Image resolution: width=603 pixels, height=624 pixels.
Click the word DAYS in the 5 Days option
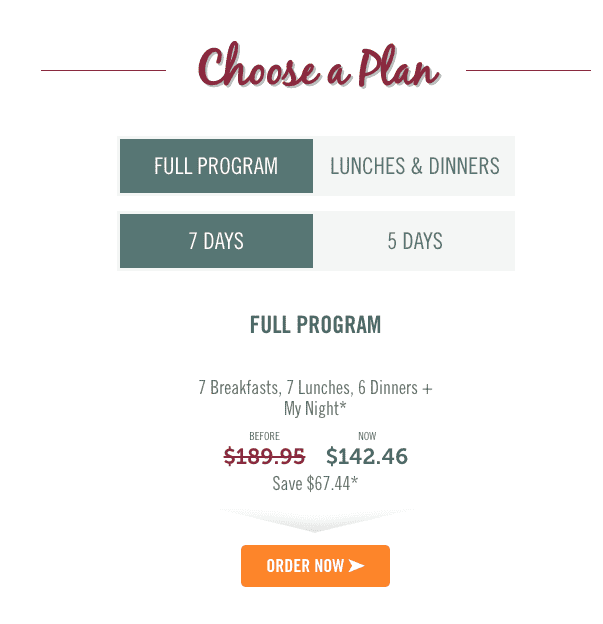click(x=422, y=241)
